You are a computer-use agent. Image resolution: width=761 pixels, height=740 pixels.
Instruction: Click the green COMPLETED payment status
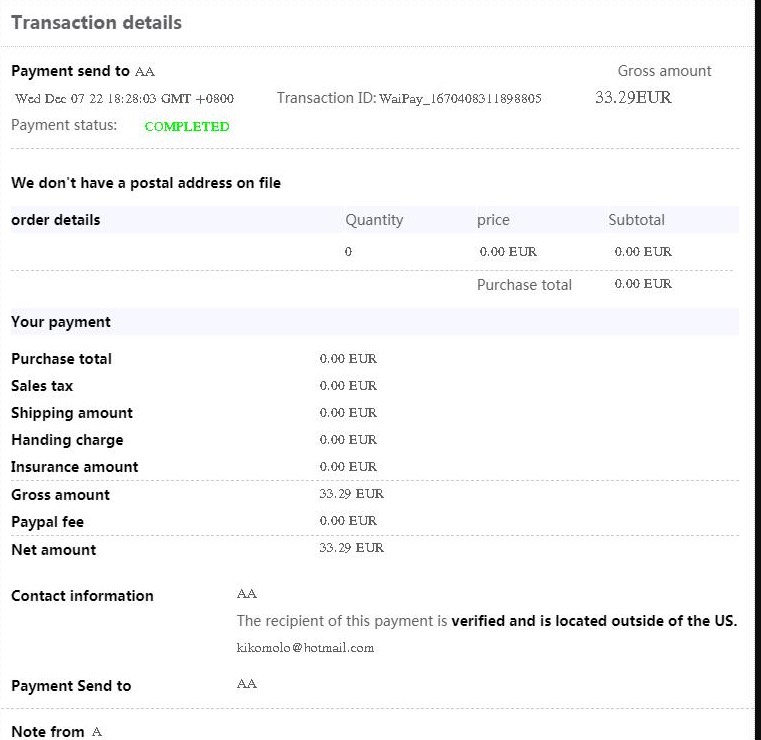(x=187, y=127)
